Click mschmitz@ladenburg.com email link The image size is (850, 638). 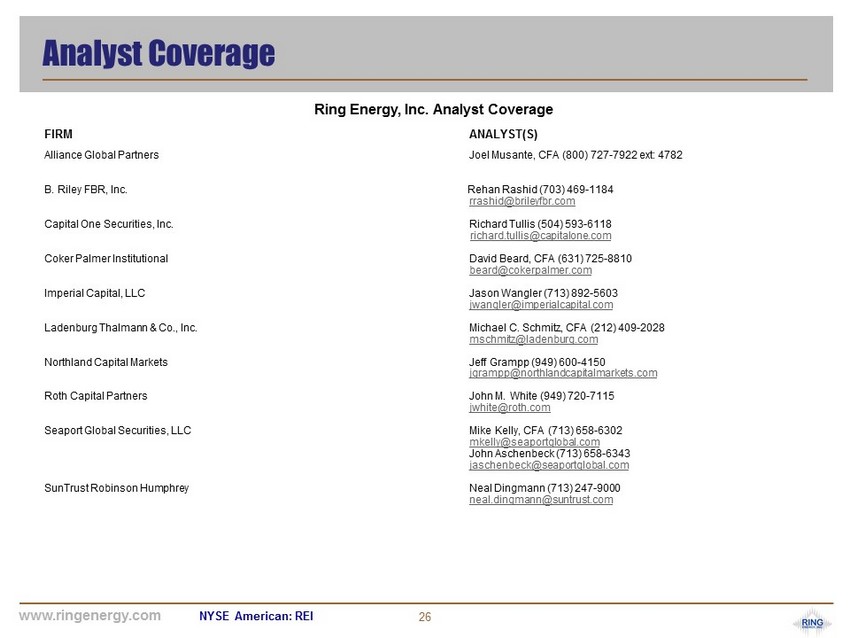coord(533,339)
